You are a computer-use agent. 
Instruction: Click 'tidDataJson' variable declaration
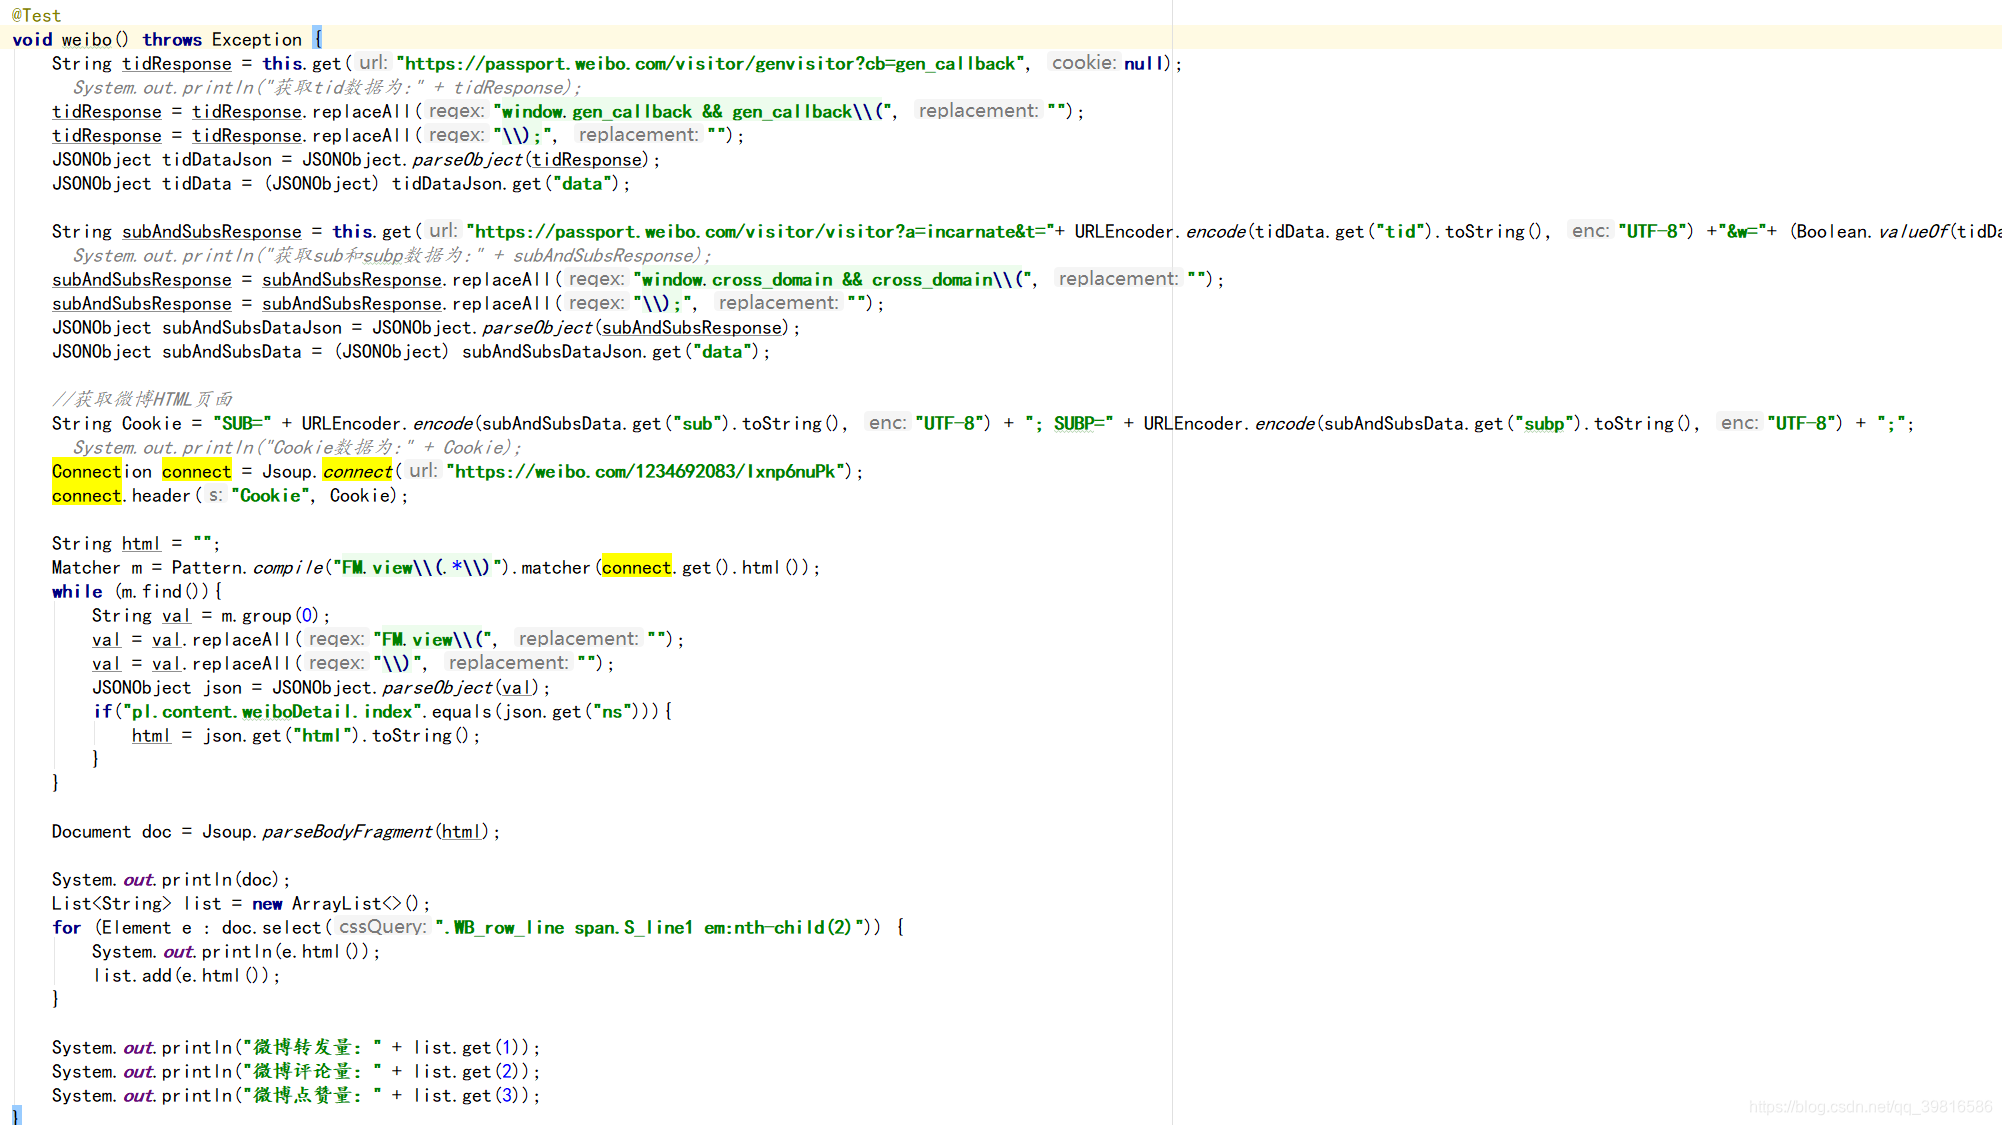216,159
